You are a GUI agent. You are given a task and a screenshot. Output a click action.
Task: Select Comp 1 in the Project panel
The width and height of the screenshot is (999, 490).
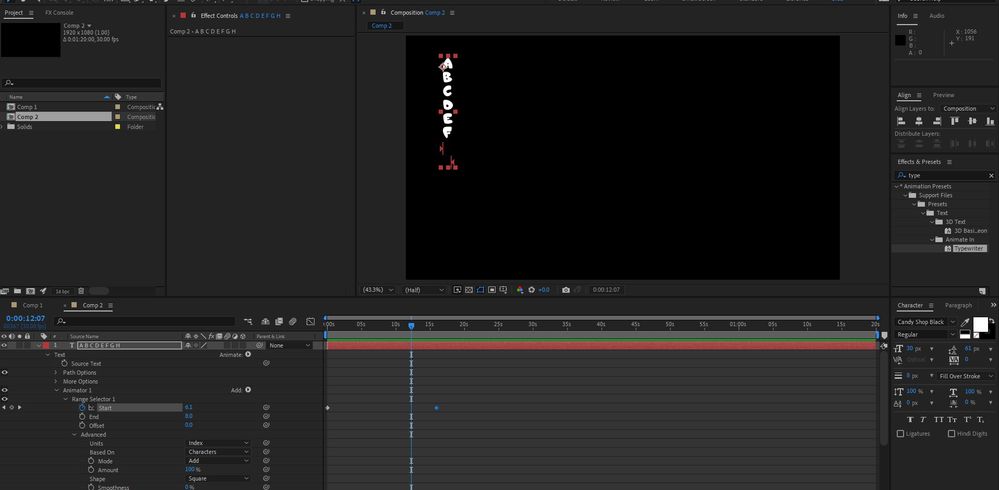[27, 107]
